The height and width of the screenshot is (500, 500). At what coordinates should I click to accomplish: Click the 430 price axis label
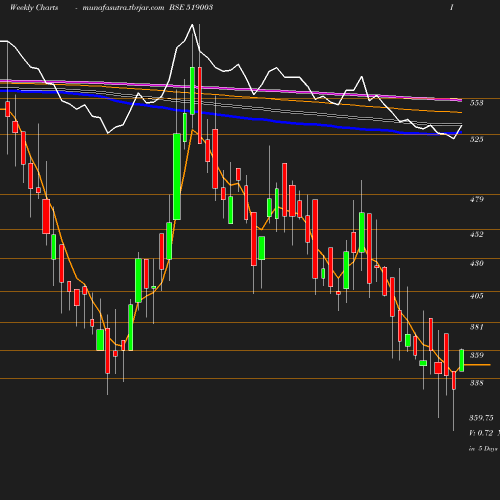(x=476, y=263)
